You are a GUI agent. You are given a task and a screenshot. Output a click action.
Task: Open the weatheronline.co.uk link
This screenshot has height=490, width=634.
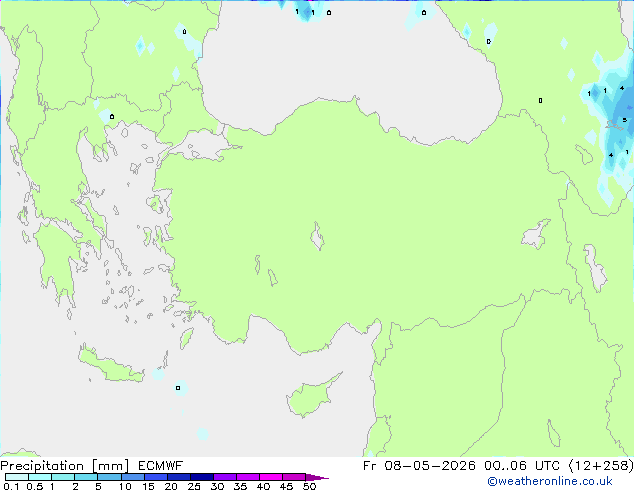[x=550, y=481]
